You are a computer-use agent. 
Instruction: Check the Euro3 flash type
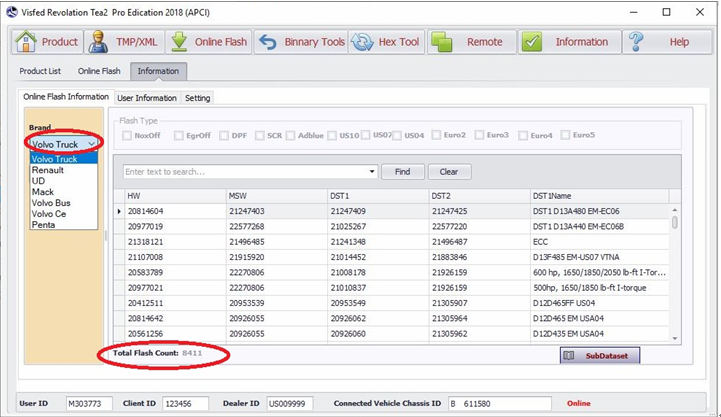[x=479, y=135]
